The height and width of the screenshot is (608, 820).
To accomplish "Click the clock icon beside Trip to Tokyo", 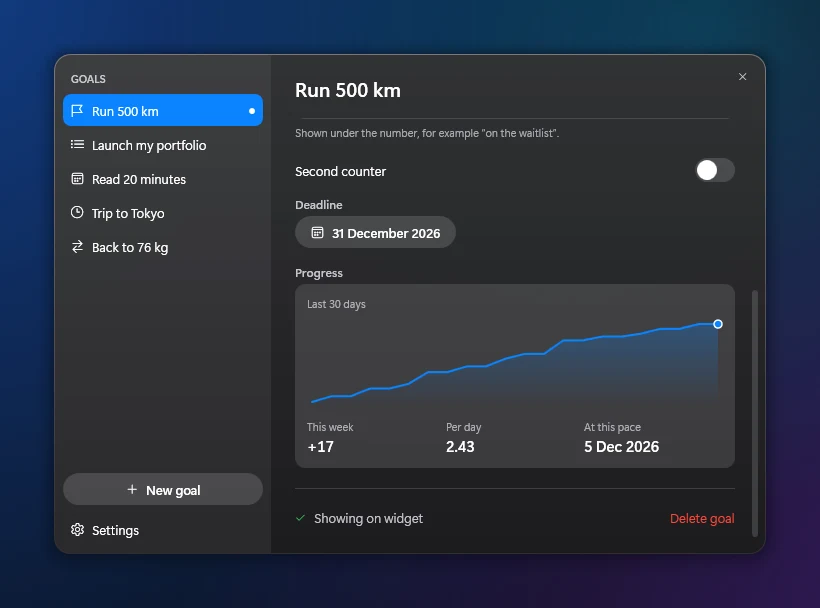I will click(77, 212).
